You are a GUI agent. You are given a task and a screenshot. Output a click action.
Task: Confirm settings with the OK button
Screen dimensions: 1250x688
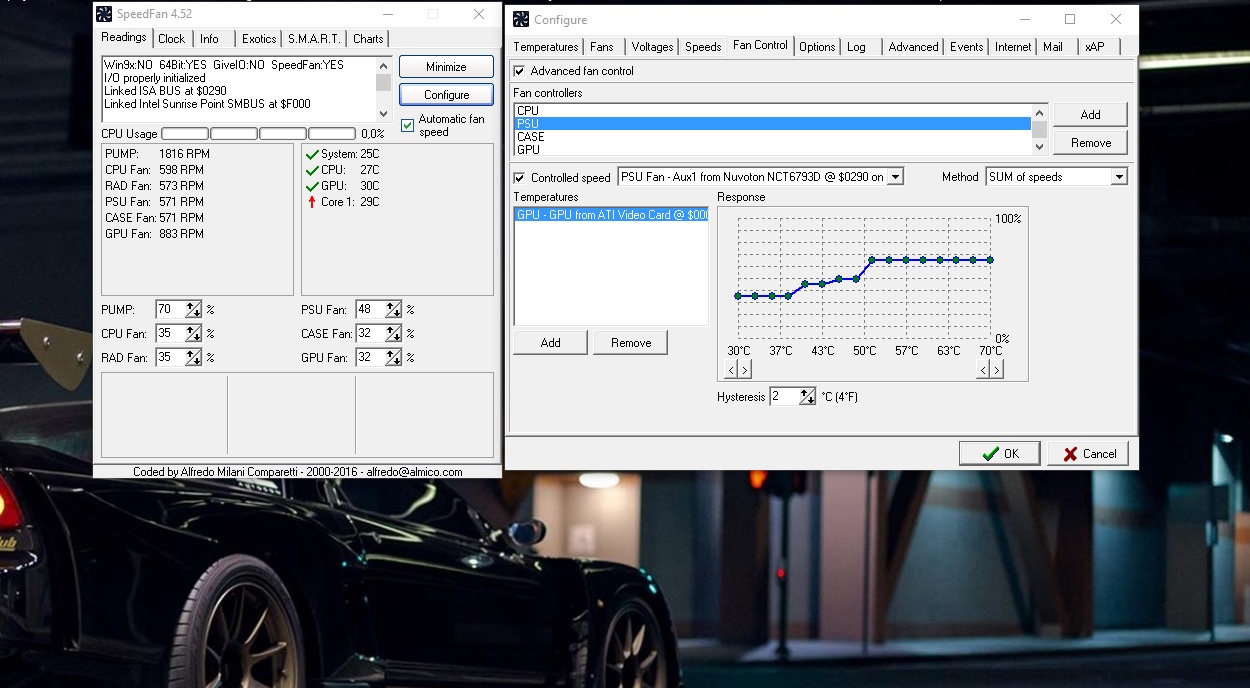coord(999,454)
